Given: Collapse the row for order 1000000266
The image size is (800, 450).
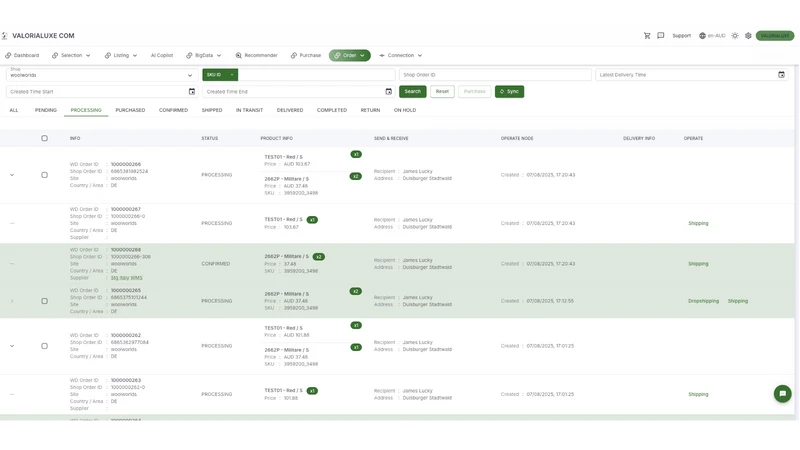Looking at the screenshot, I should tap(12, 175).
